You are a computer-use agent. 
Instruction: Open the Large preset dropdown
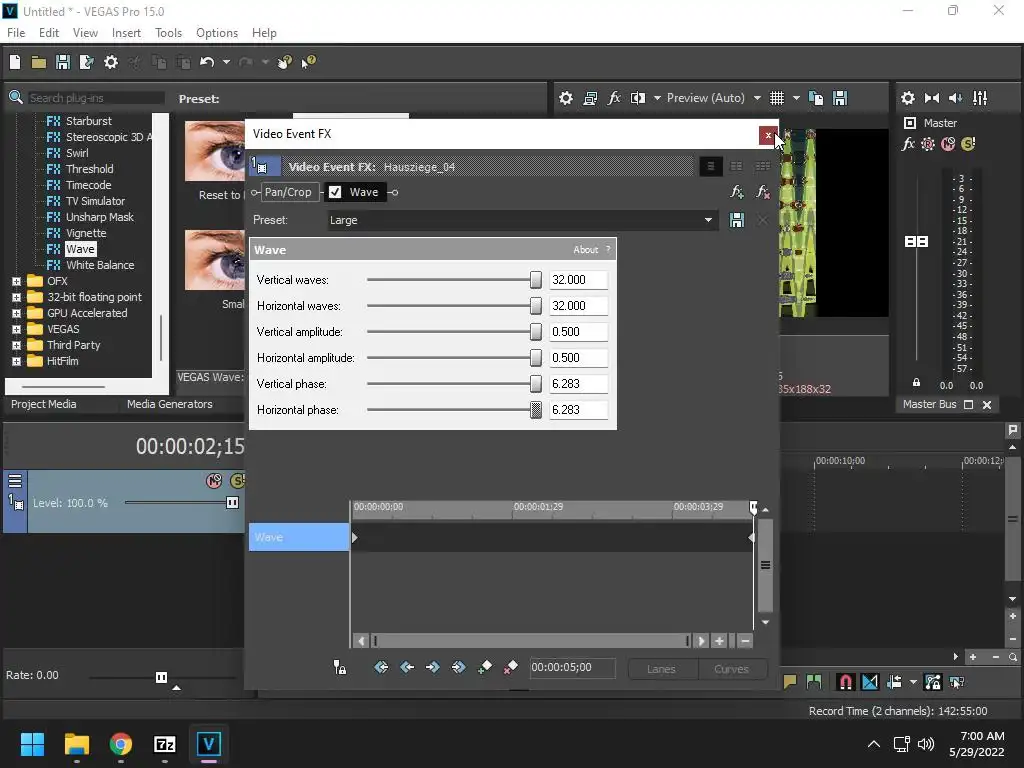(x=708, y=220)
